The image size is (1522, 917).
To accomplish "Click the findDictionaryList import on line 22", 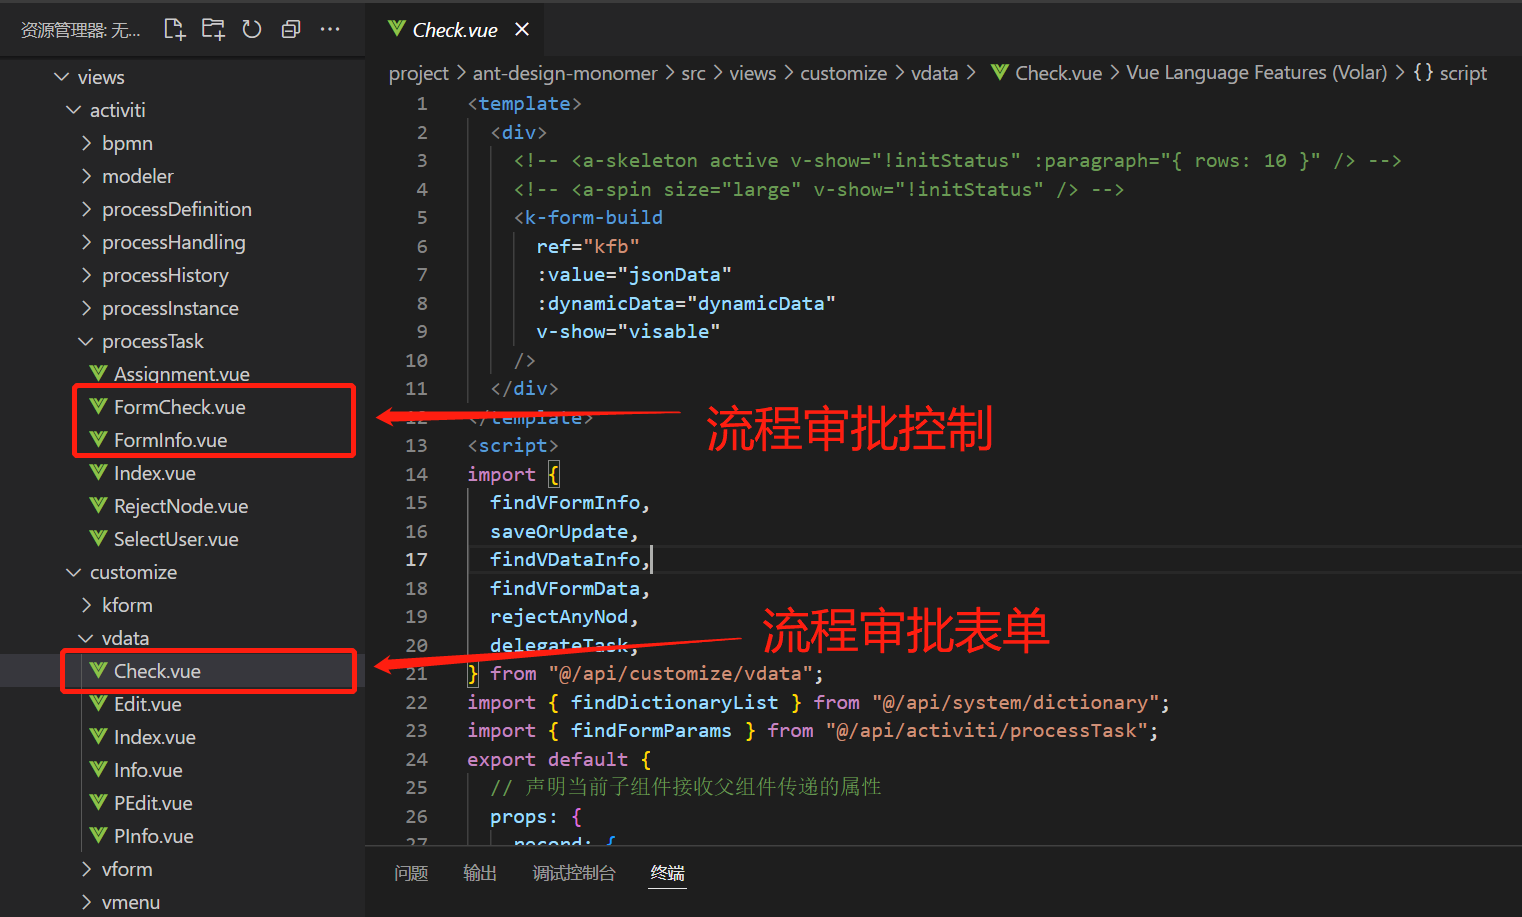I will [674, 703].
